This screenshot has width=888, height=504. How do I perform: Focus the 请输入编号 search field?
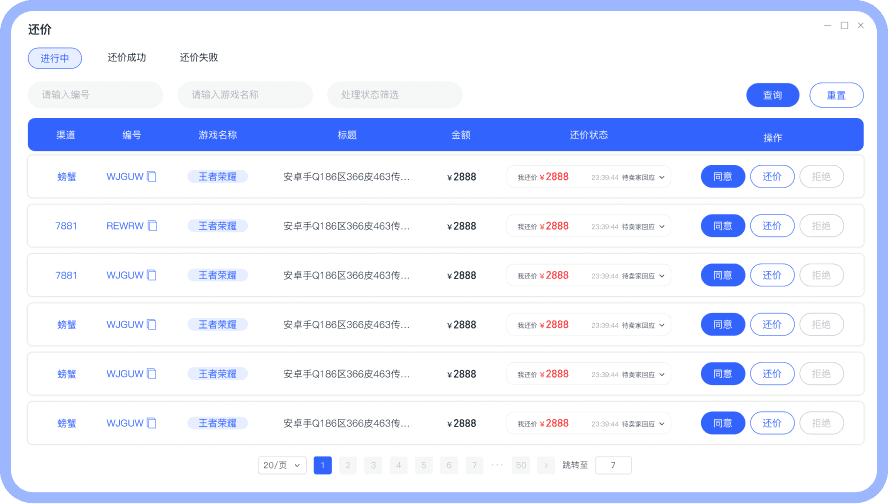pos(95,95)
